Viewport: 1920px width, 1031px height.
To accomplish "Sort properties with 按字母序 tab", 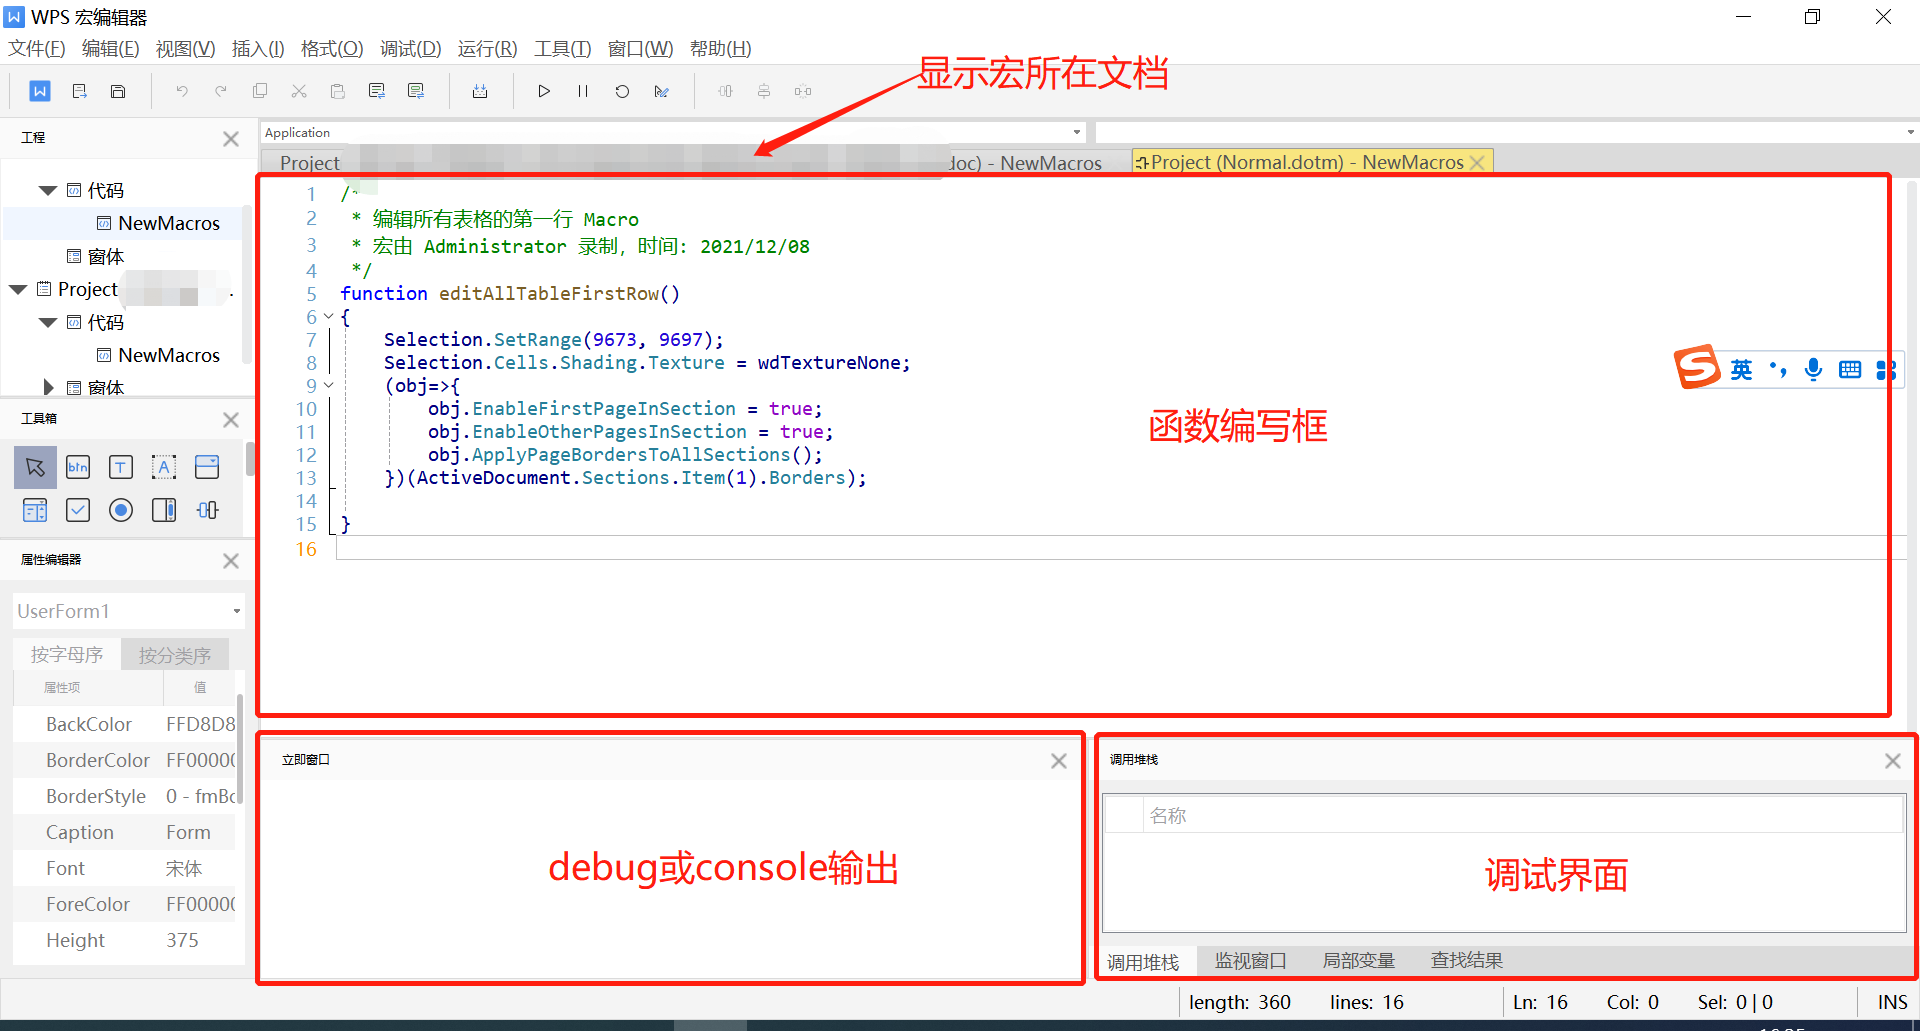I will pyautogui.click(x=67, y=655).
